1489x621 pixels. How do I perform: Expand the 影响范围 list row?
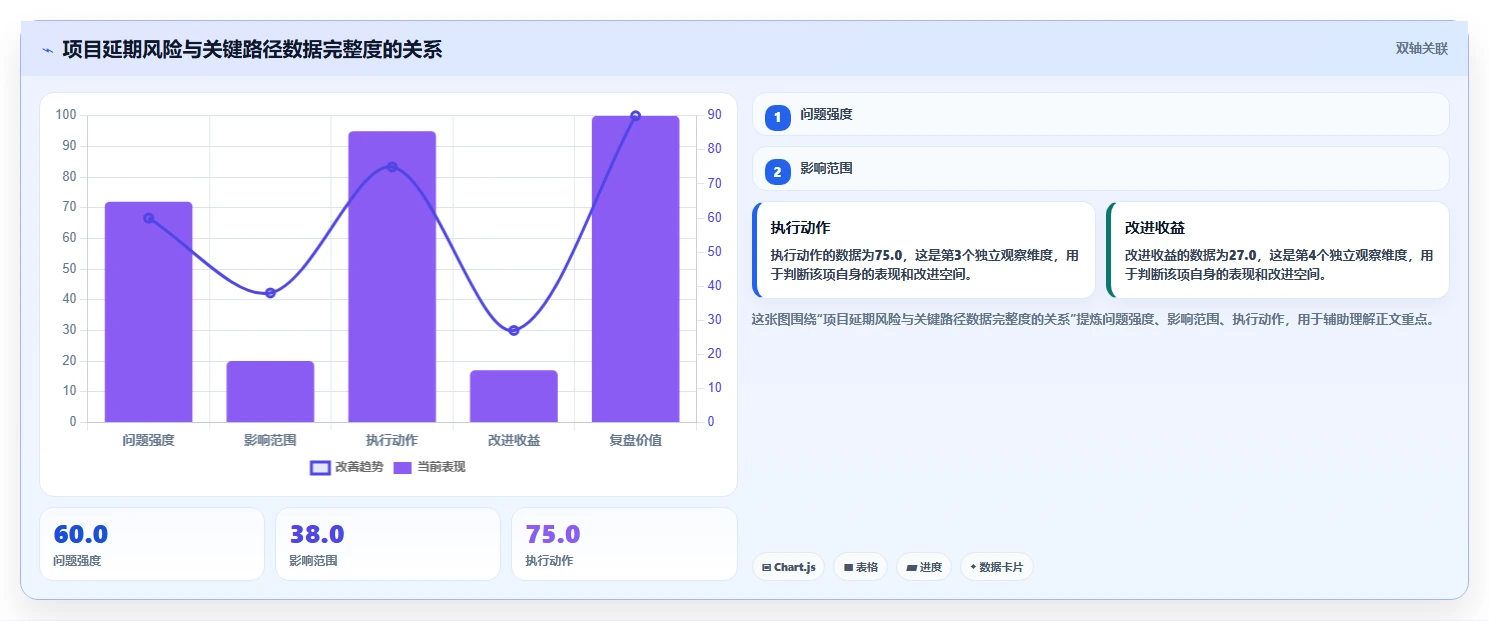pos(1100,168)
